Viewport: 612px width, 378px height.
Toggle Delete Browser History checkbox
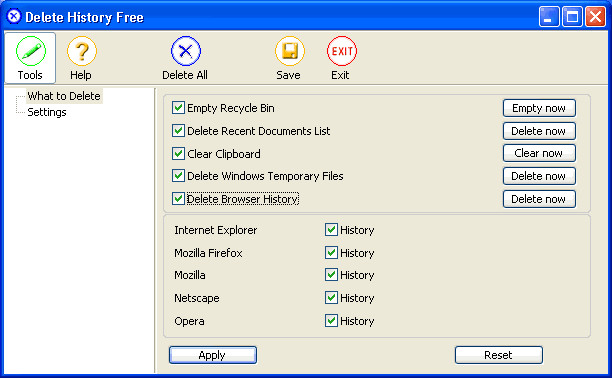pyautogui.click(x=178, y=199)
